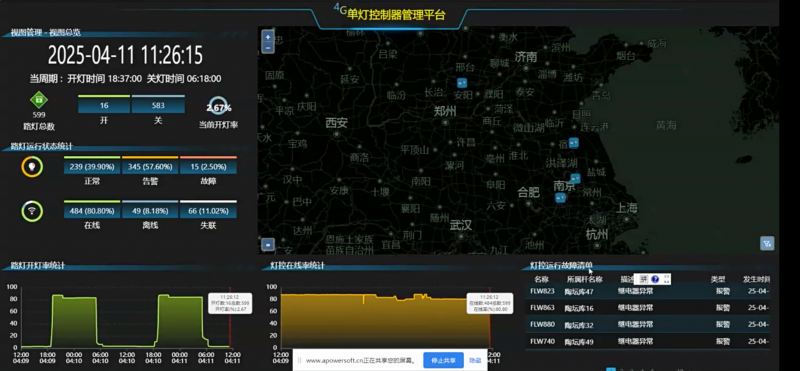The width and height of the screenshot is (800, 371).
Task: Click the 所属杆名称 column header
Action: point(585,279)
